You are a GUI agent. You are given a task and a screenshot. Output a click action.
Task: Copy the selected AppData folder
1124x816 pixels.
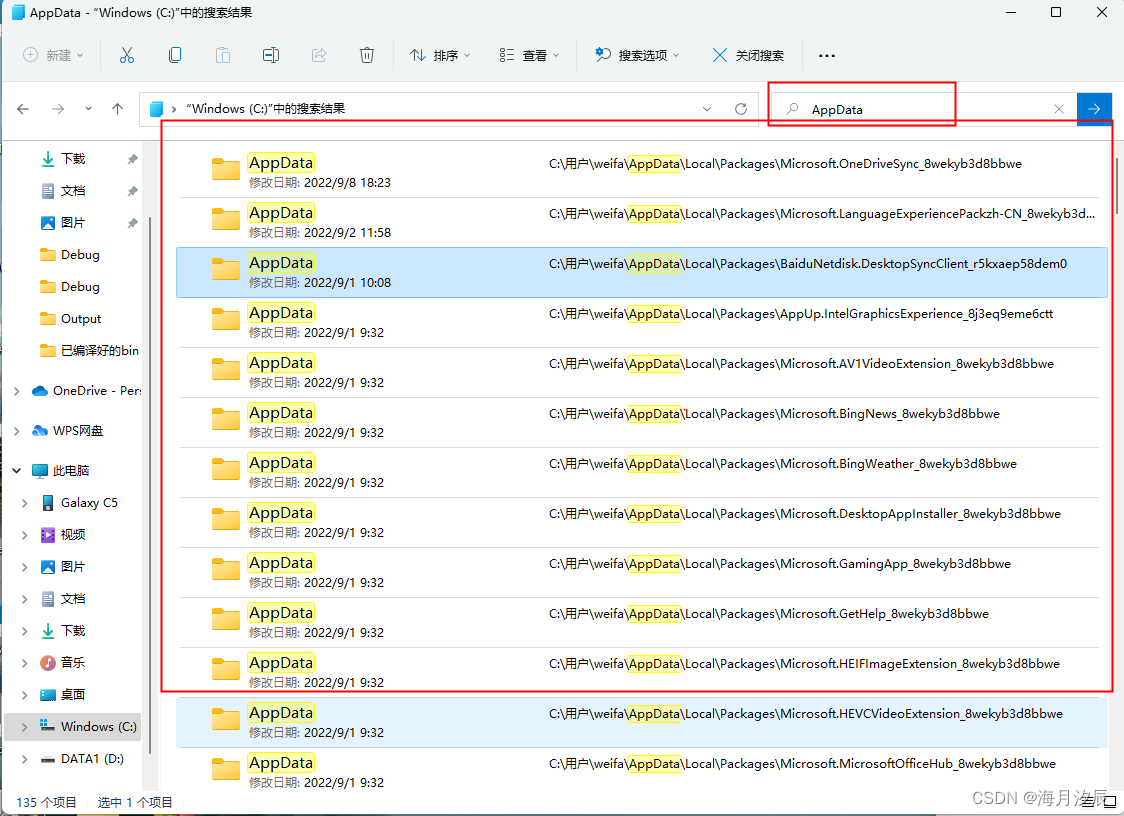coord(175,55)
